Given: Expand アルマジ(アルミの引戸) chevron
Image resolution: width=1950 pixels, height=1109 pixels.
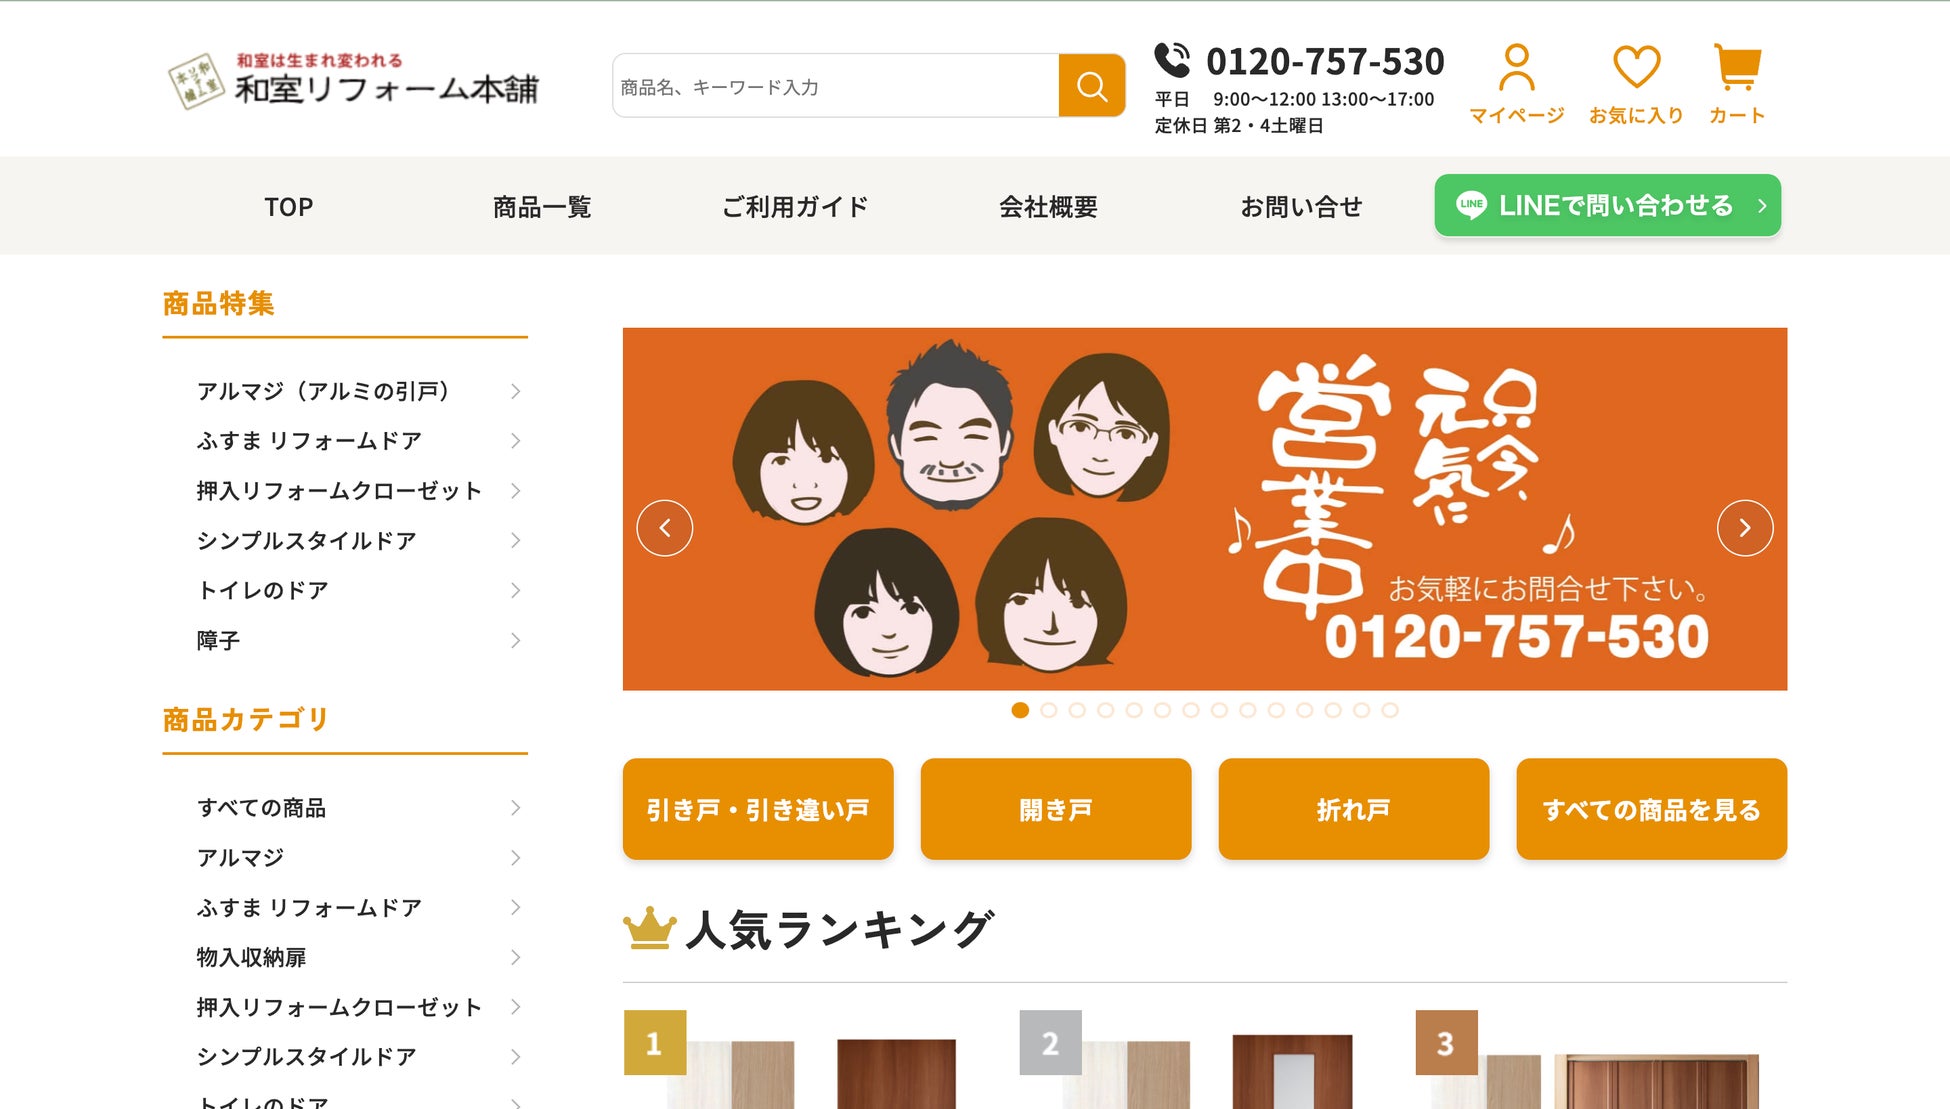Looking at the screenshot, I should coord(515,391).
